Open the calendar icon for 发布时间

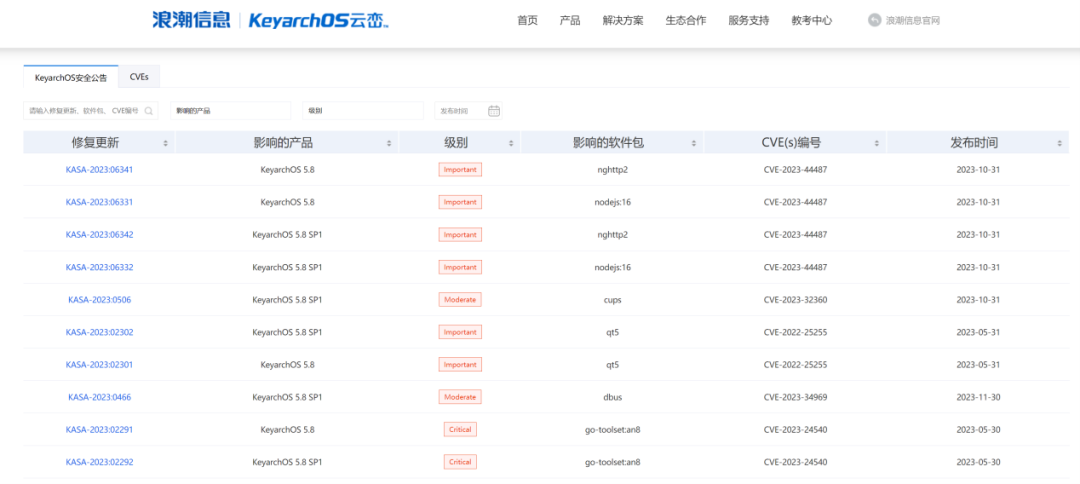(x=494, y=110)
